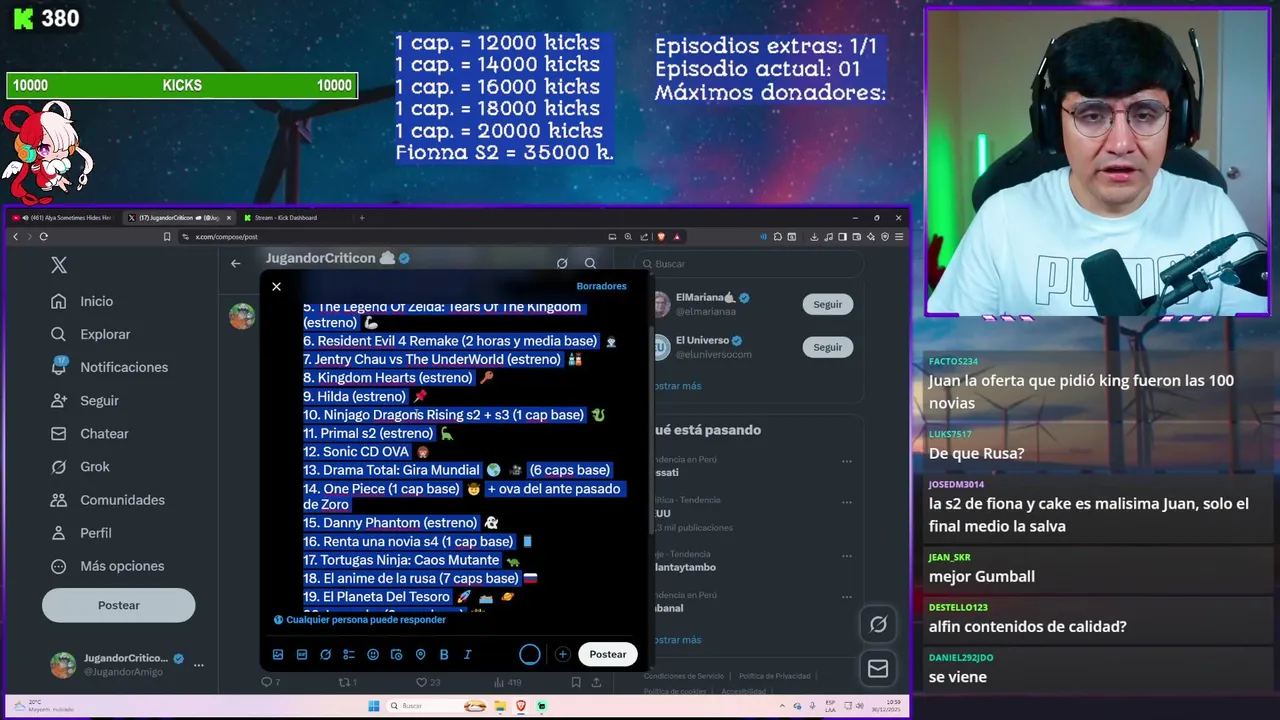Screen dimensions: 1280x720
Task: Open Seguir in the sidebar
Action: [85, 400]
